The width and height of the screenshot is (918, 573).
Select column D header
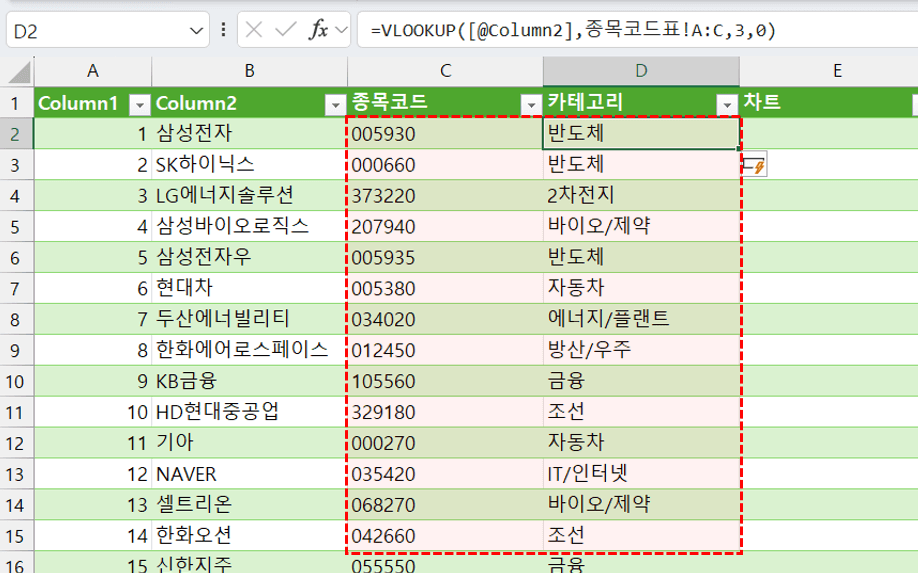click(x=641, y=71)
